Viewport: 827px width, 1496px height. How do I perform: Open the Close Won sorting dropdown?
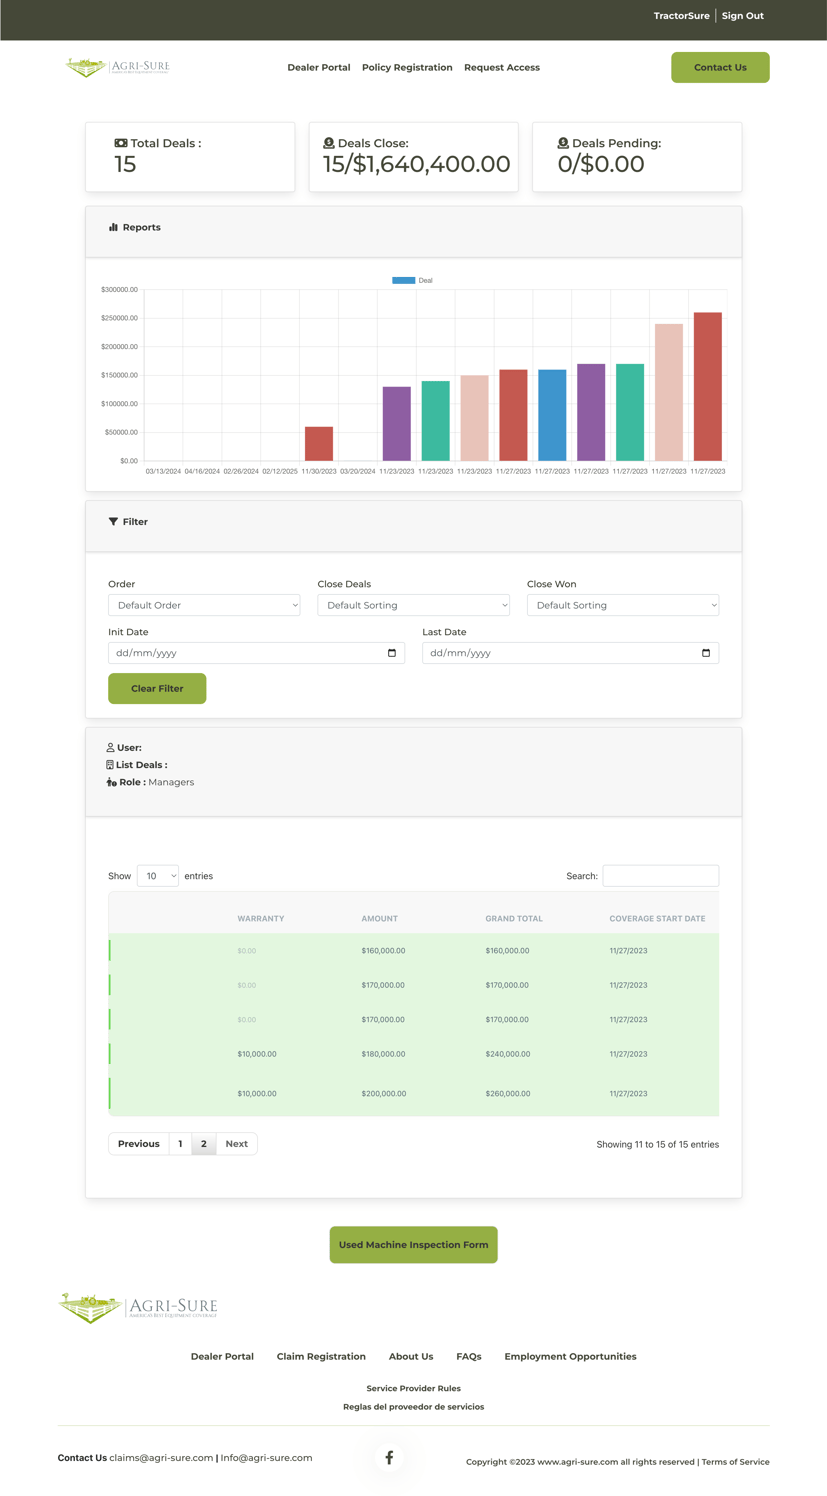(x=622, y=605)
